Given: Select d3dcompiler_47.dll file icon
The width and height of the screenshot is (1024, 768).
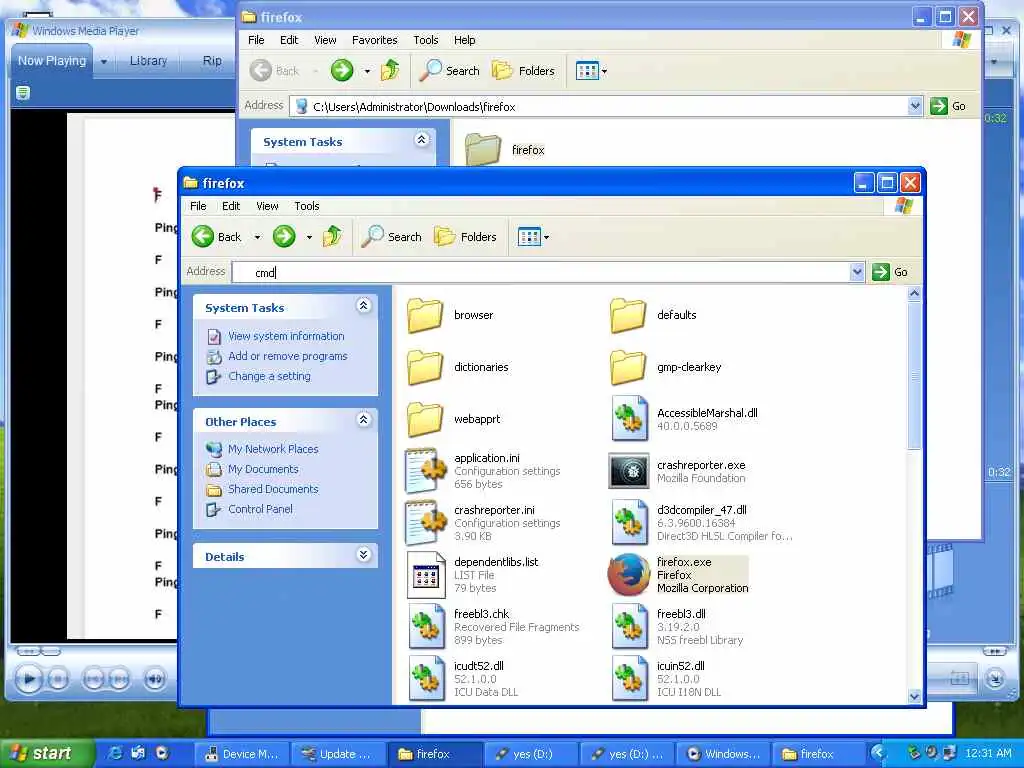Looking at the screenshot, I should pos(629,523).
